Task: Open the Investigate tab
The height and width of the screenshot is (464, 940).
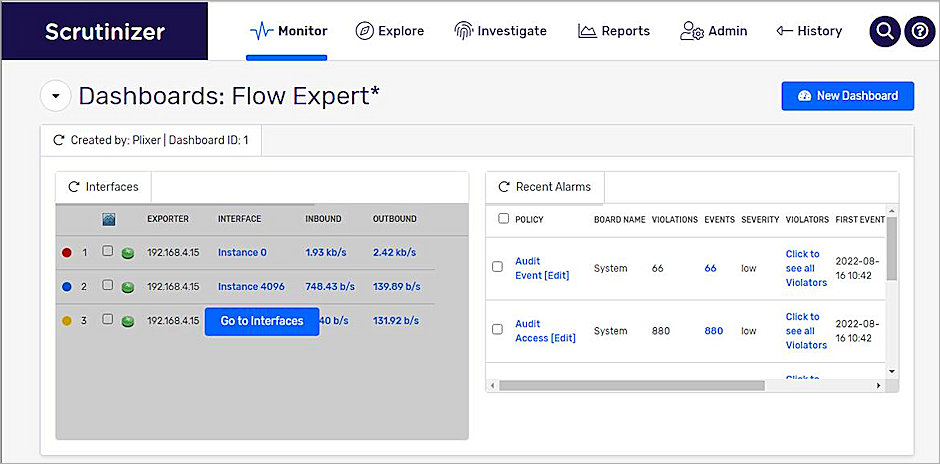Action: (500, 31)
